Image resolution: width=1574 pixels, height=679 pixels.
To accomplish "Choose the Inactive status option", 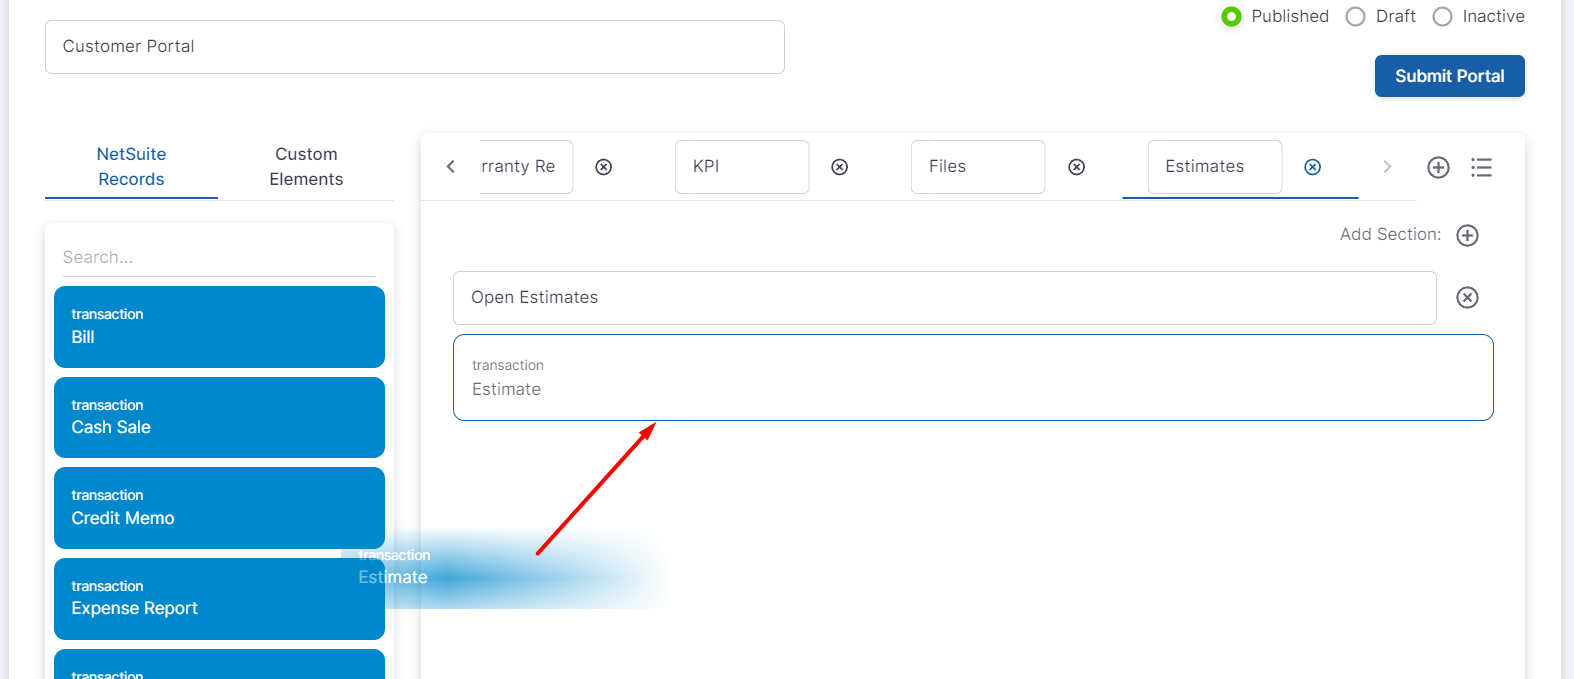I will [1442, 17].
